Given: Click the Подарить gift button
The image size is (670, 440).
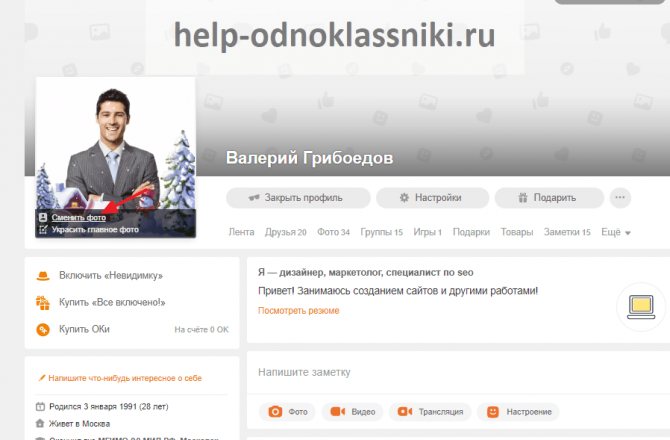Looking at the screenshot, I should point(550,198).
